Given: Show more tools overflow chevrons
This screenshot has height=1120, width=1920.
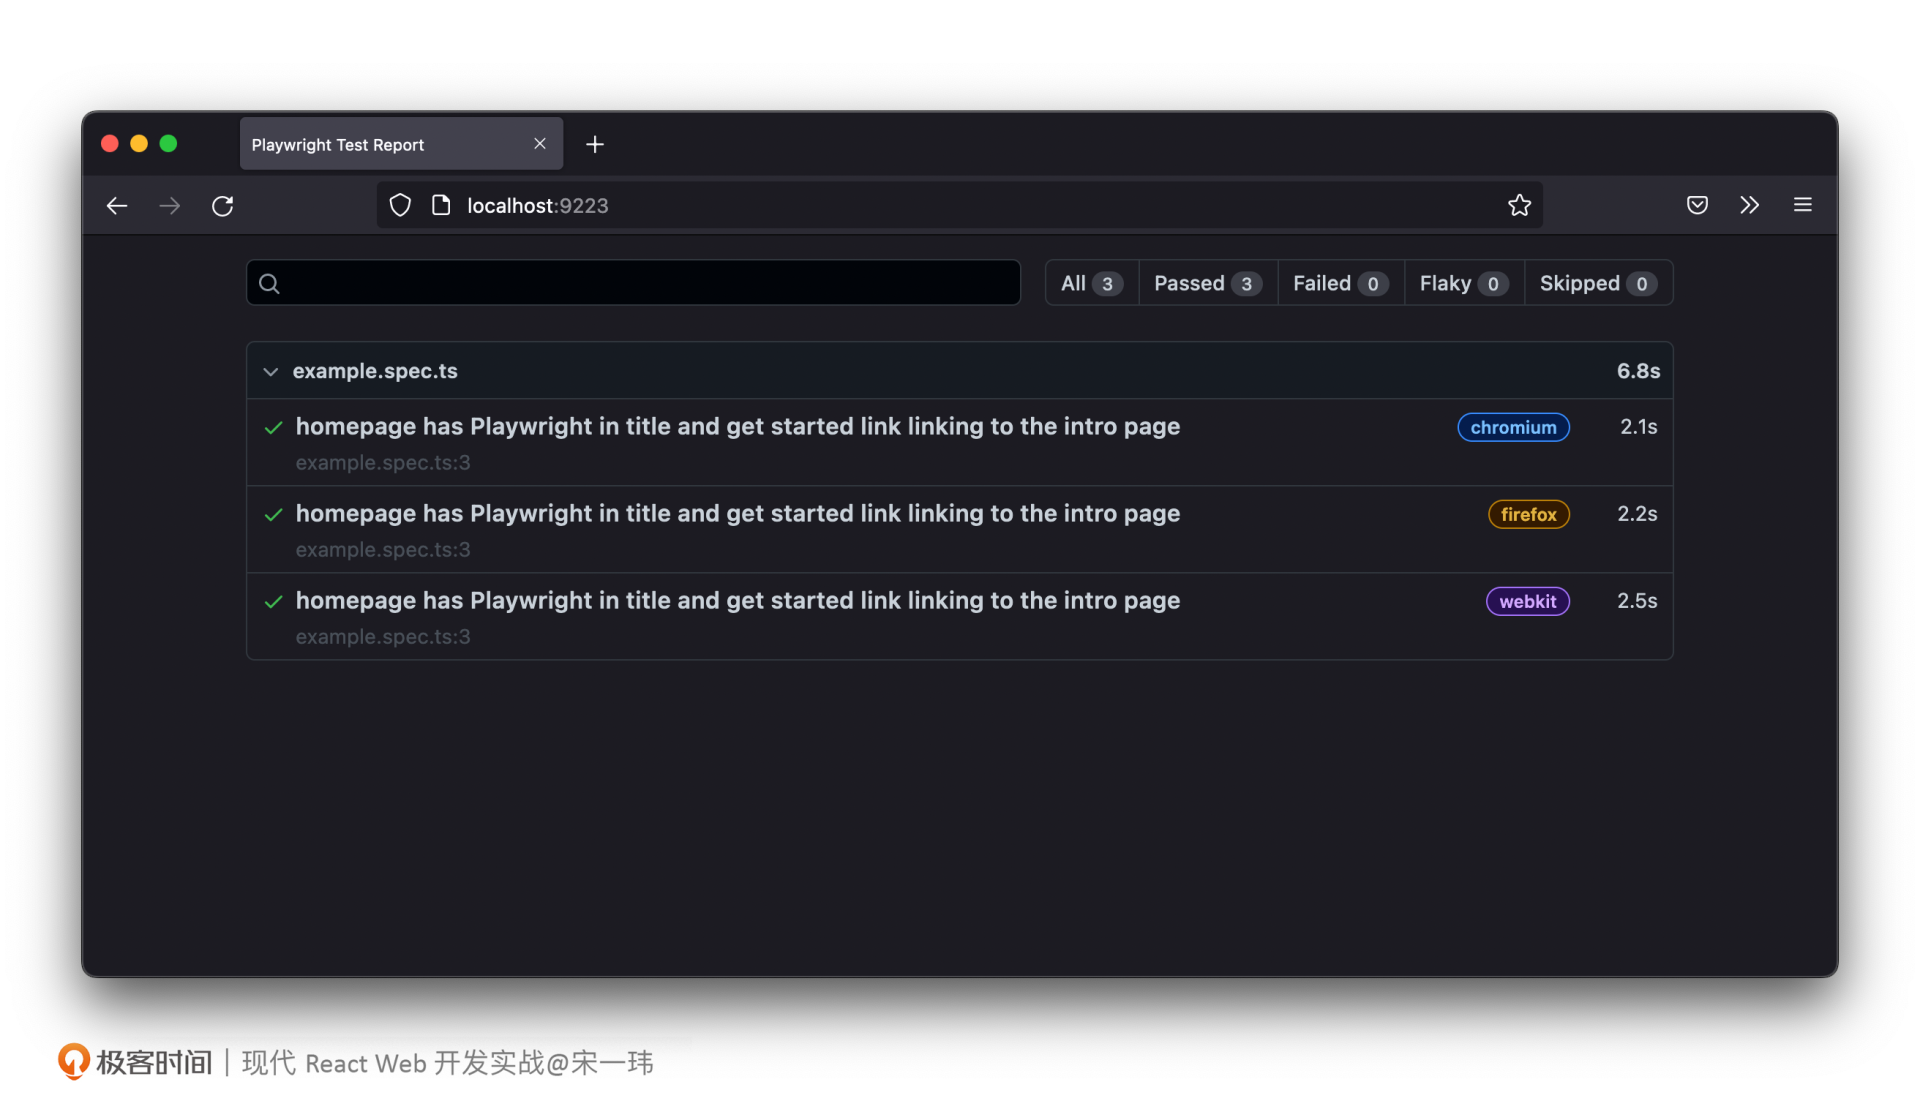Looking at the screenshot, I should pyautogui.click(x=1749, y=206).
